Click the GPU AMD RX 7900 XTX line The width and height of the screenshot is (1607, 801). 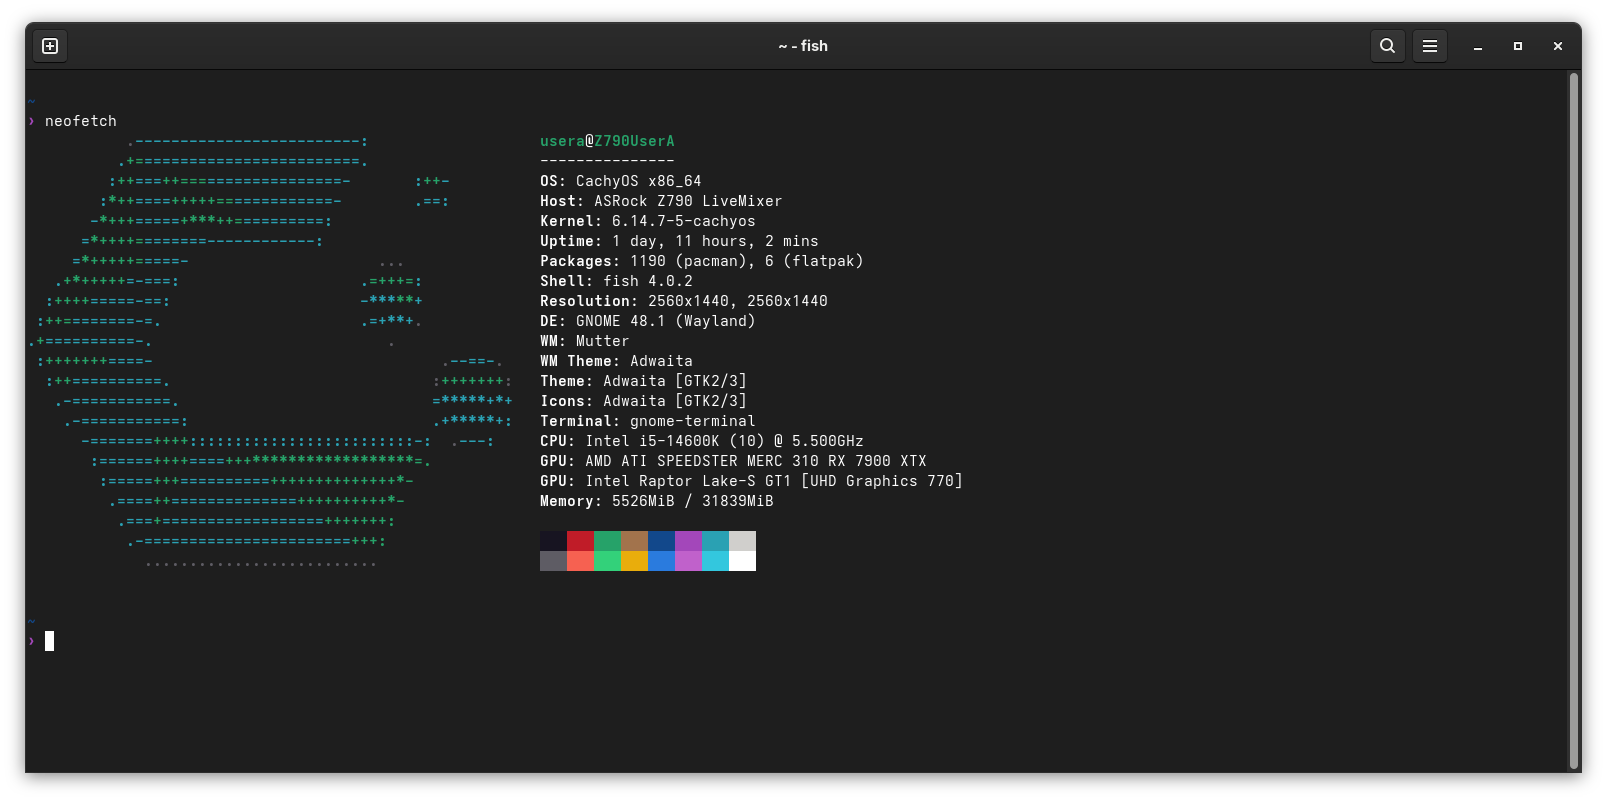[x=733, y=461]
